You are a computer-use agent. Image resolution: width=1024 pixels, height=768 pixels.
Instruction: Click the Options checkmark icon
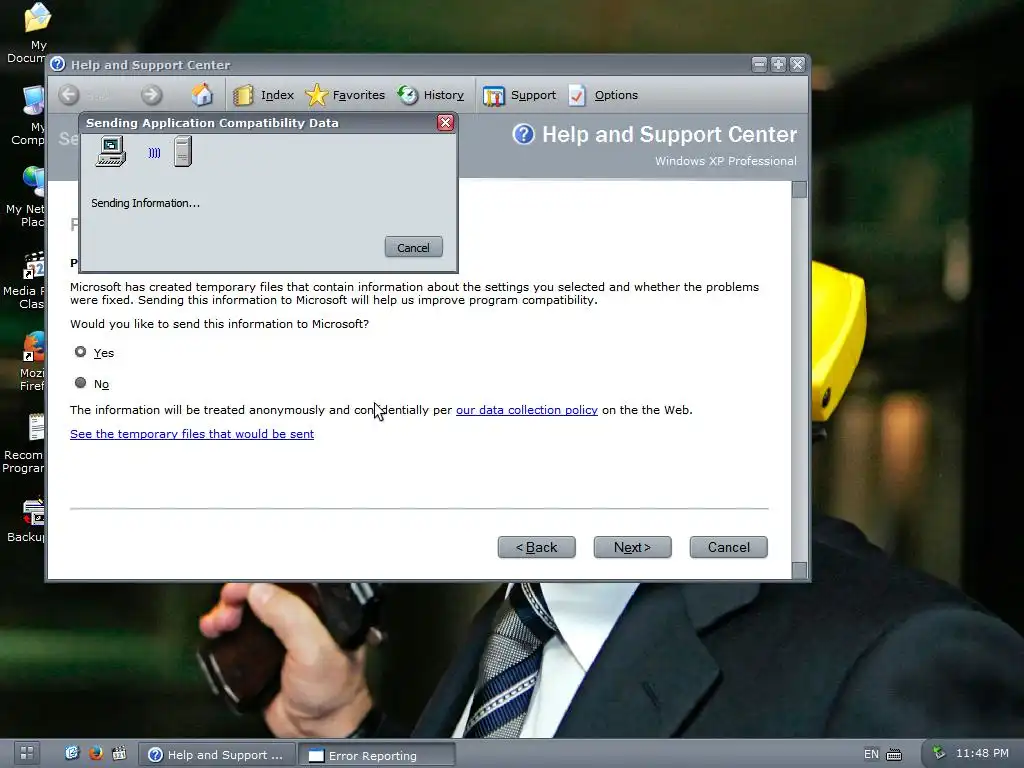click(x=577, y=95)
